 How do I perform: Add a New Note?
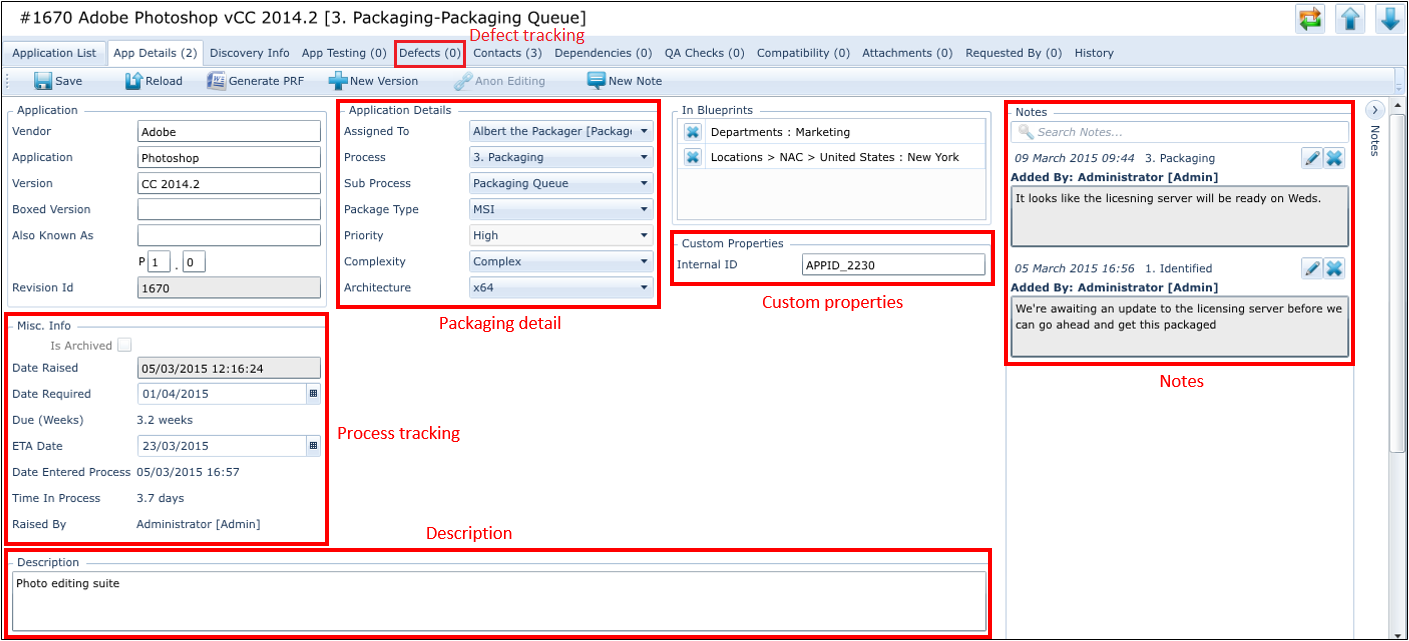point(624,81)
